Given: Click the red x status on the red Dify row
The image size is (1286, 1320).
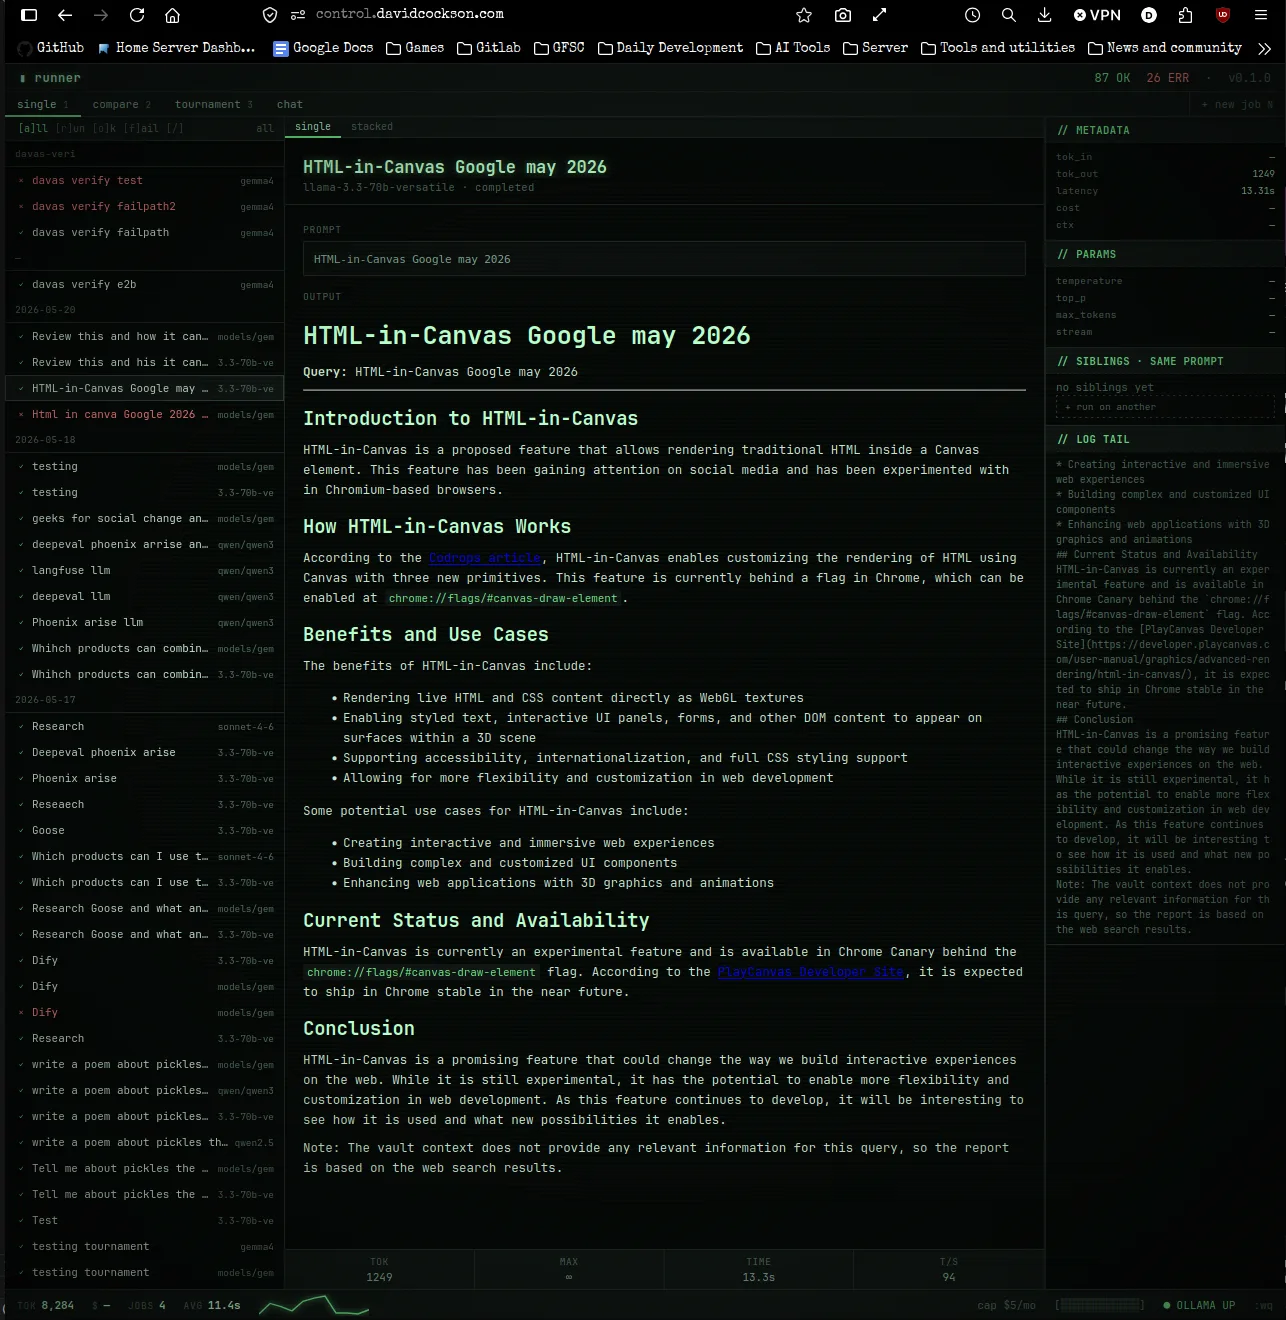Looking at the screenshot, I should (21, 1013).
